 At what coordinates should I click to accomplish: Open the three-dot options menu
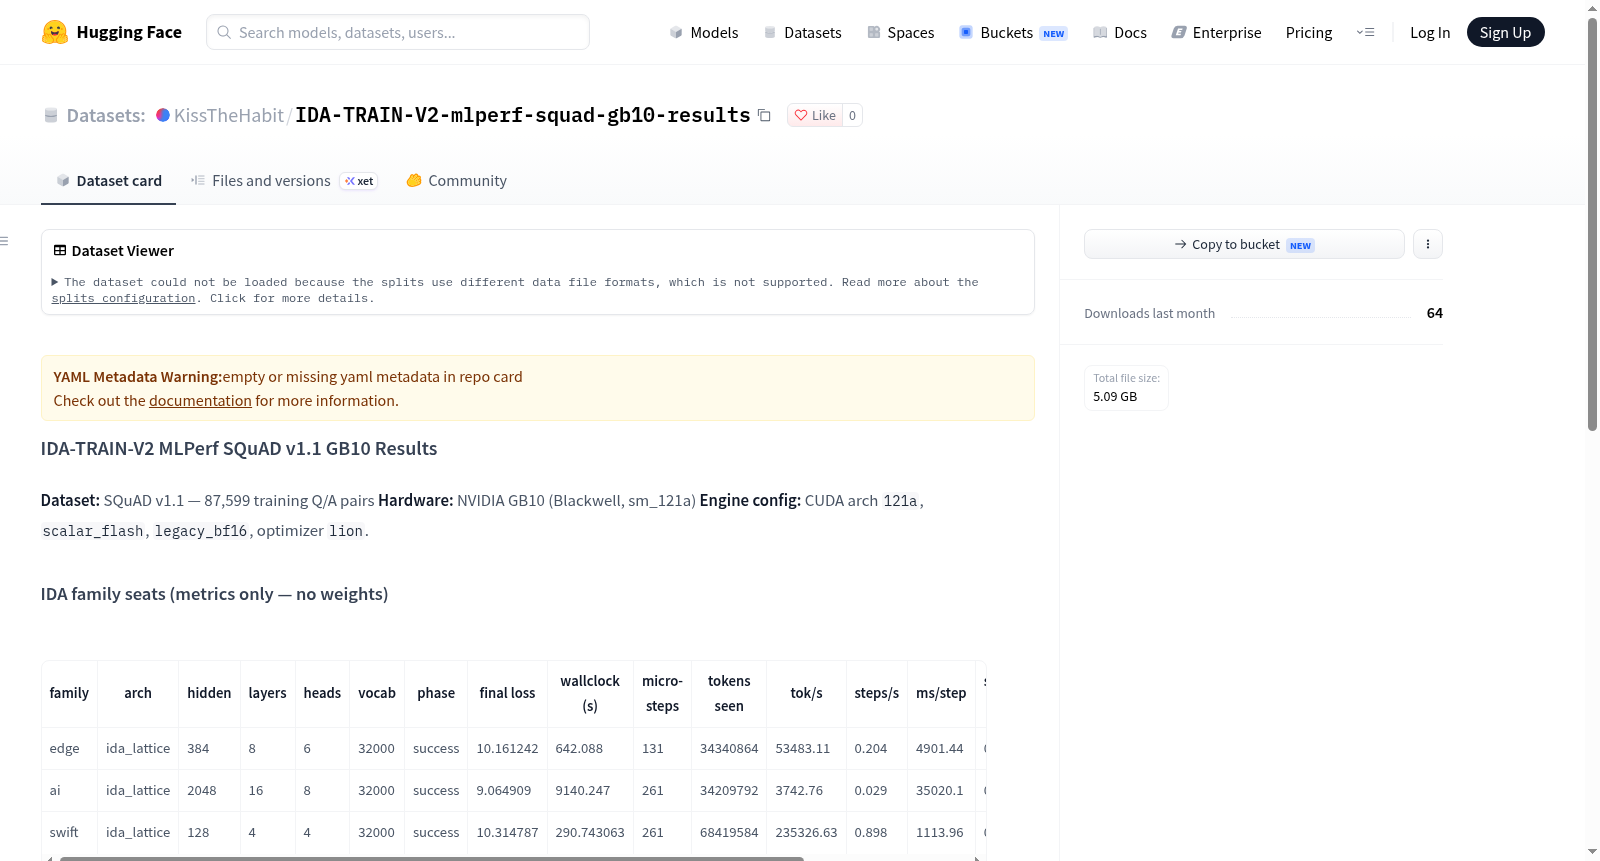(1428, 244)
